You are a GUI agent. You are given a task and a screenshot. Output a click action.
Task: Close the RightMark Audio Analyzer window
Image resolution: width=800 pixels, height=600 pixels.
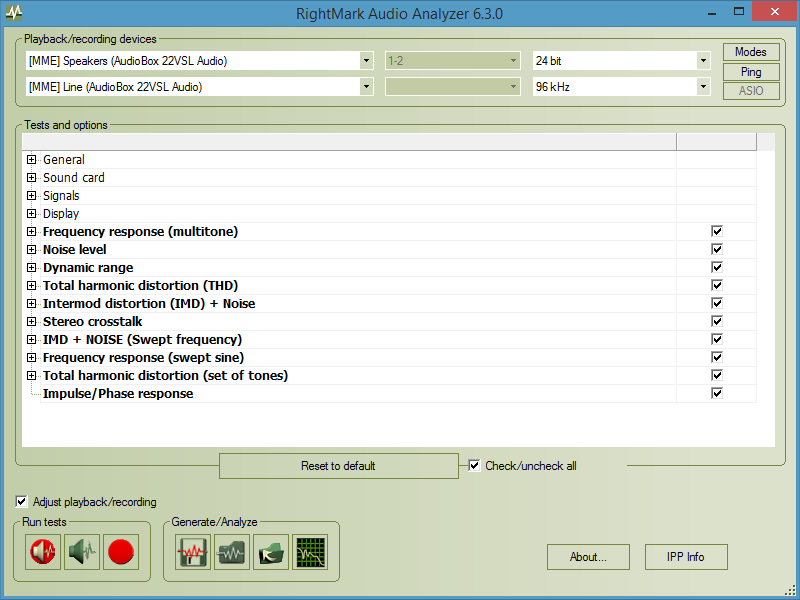tap(774, 12)
